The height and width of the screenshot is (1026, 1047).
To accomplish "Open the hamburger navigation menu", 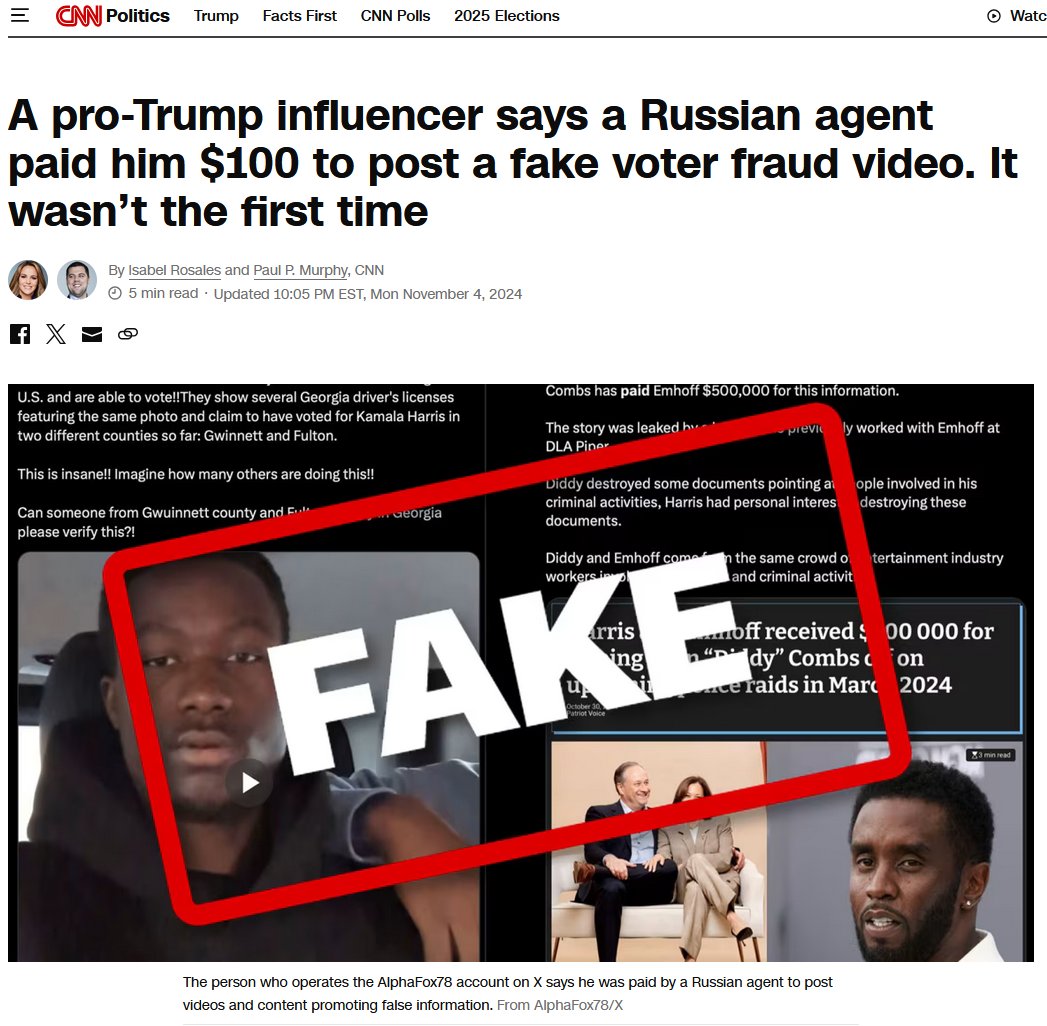I will click(20, 15).
